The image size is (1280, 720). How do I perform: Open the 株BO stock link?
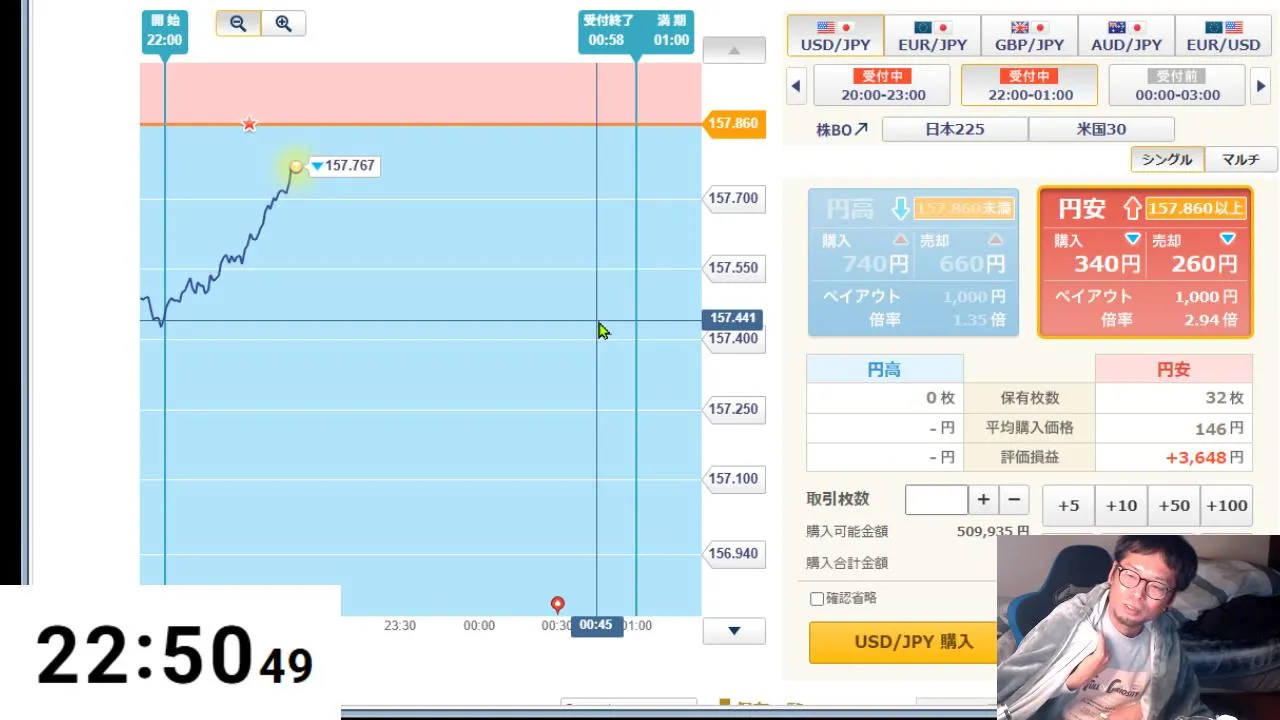(x=842, y=129)
